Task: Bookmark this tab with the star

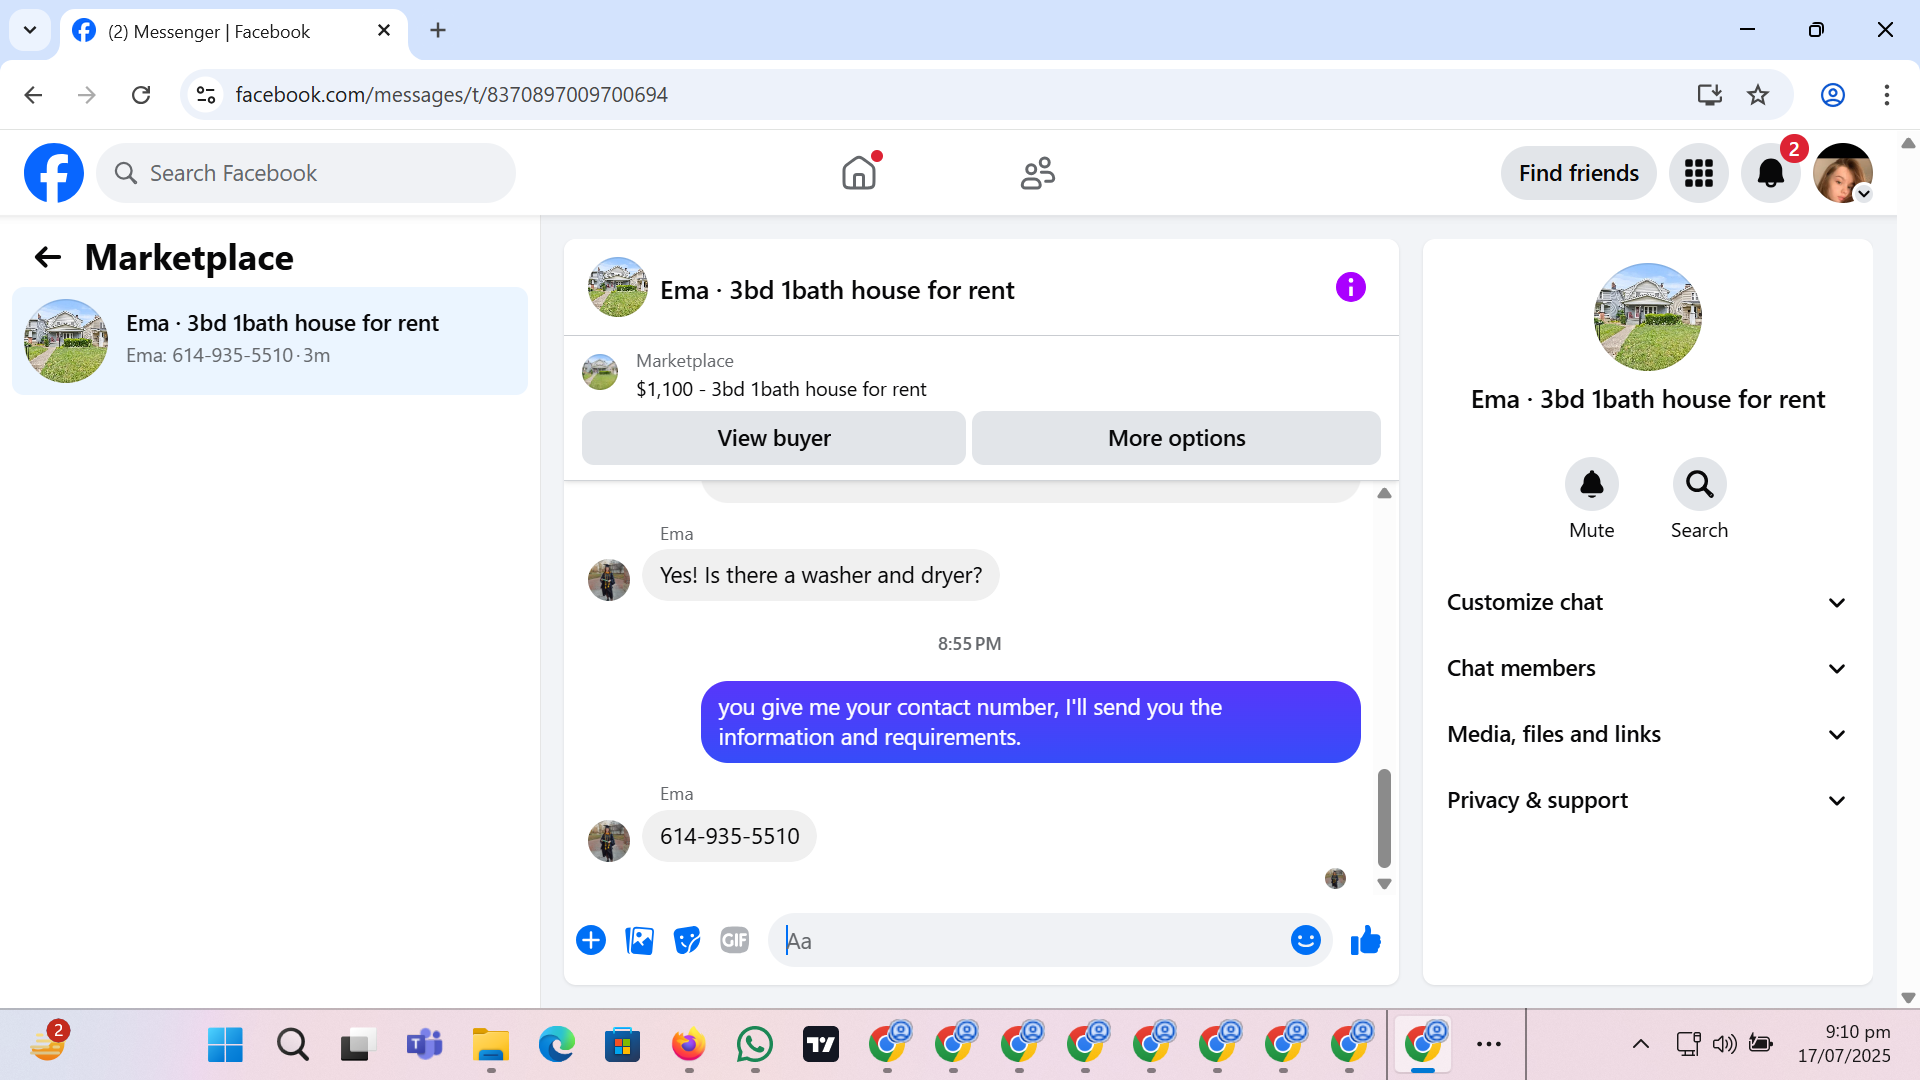Action: [1758, 95]
